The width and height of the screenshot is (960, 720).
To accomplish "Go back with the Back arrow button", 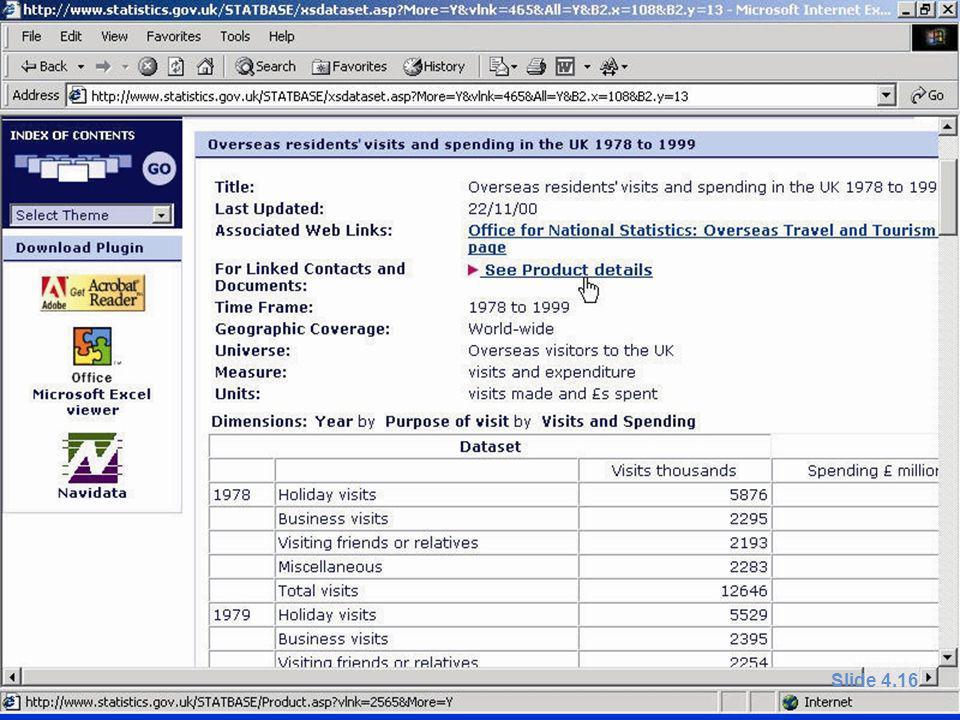I will [43, 66].
